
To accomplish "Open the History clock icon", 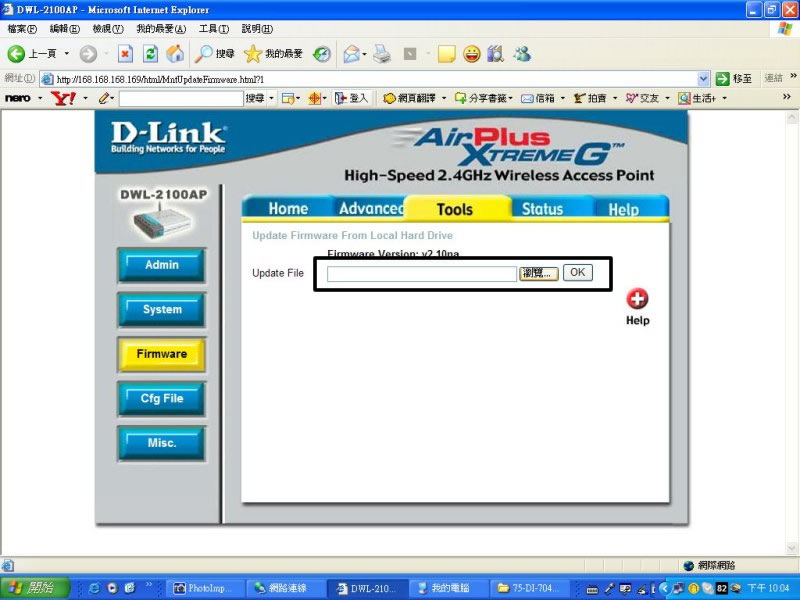I will [321, 54].
